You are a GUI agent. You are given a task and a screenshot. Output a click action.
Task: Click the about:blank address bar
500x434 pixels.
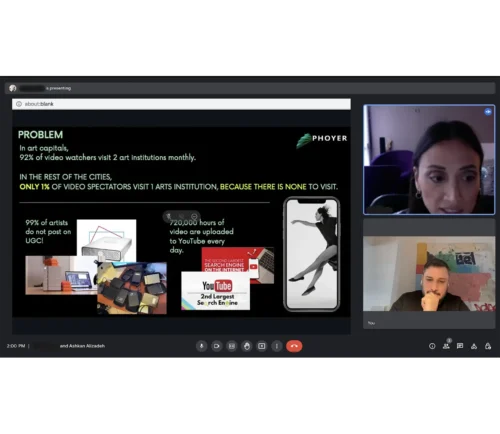(181, 104)
